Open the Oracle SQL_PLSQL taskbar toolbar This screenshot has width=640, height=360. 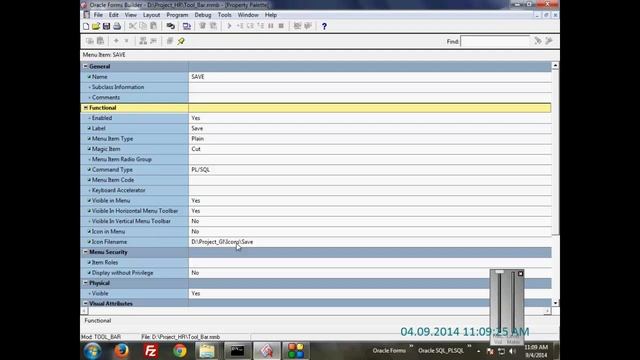pyautogui.click(x=441, y=351)
